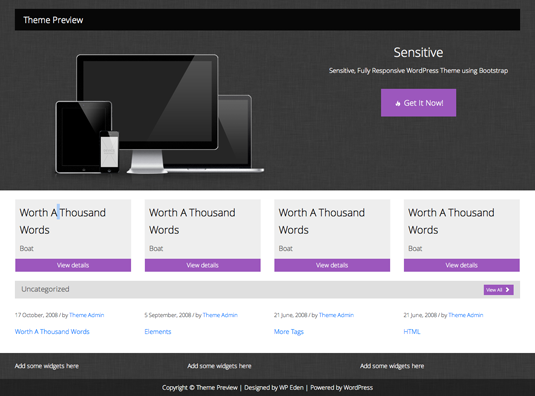Viewport: 535px width, 396px height.
Task: Click the WP Eden footer link
Action: point(291,387)
